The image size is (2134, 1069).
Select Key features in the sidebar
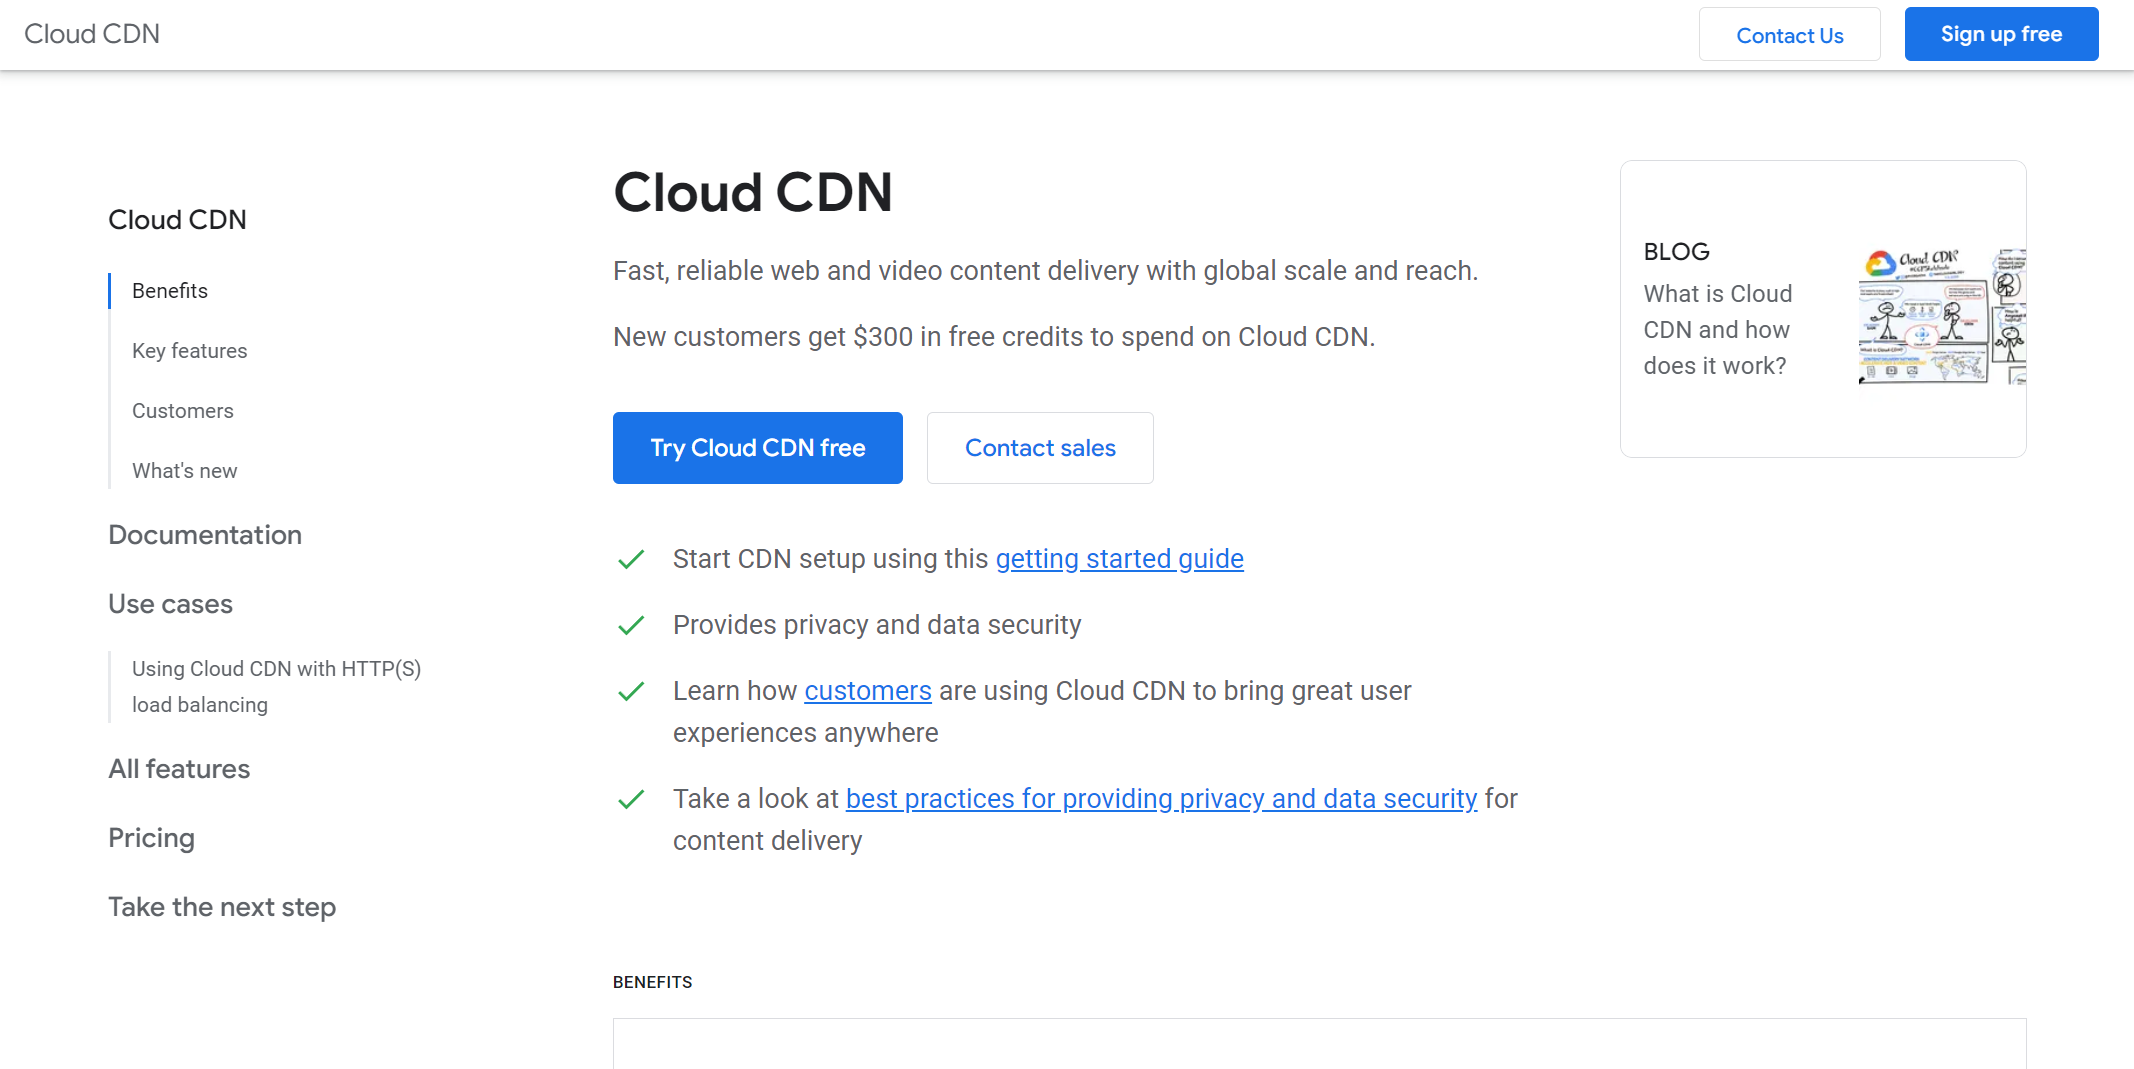click(x=189, y=351)
